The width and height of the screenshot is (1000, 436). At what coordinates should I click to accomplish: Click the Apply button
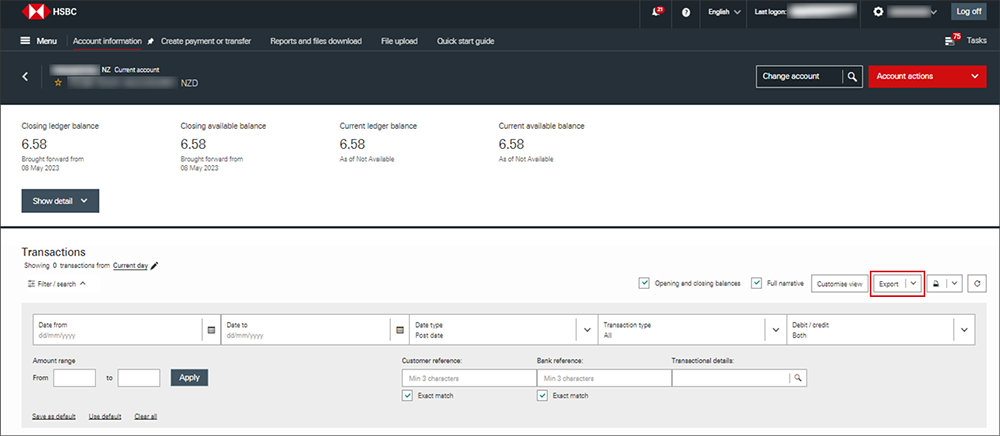coord(189,378)
